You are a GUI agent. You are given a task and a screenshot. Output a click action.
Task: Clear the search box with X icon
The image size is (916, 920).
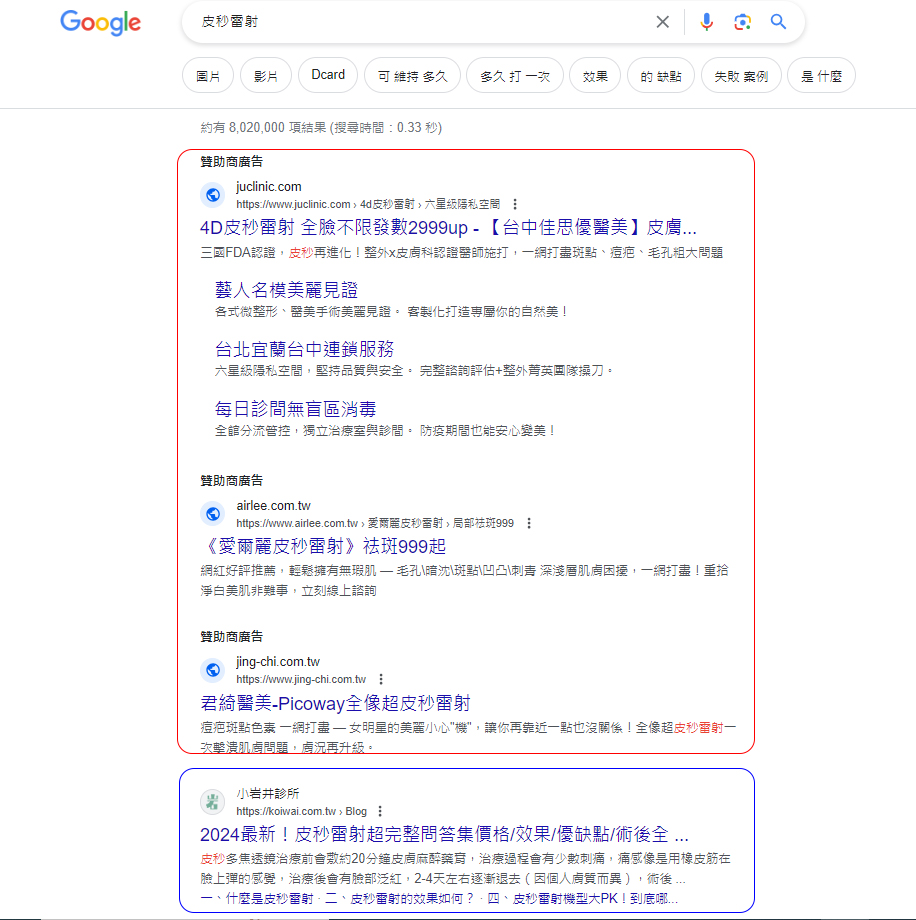coord(662,22)
